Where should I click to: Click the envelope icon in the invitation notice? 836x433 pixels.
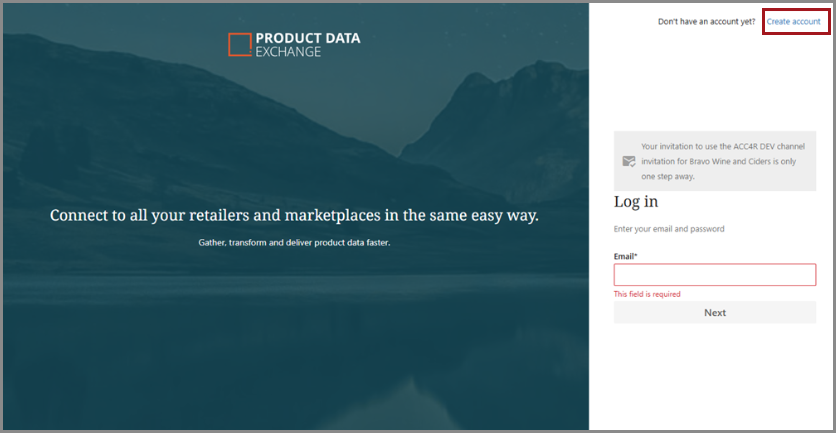point(628,161)
